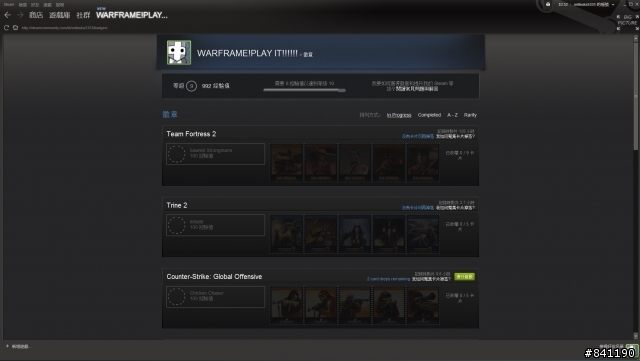The width and height of the screenshot is (640, 361).
Task: Click the XP progress bar to level 10
Action: pyautogui.click(x=304, y=90)
